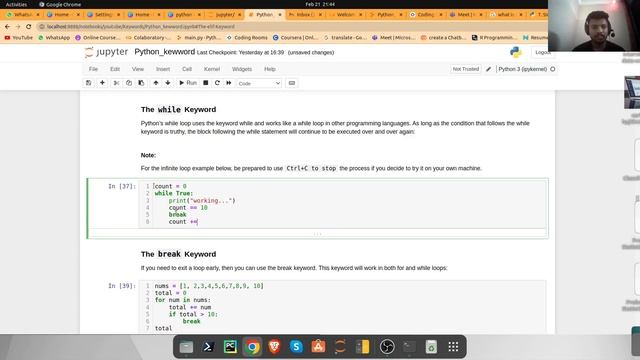Screen dimensions: 640x360
Task: Open Brave browser in the dock
Action: coord(274,347)
